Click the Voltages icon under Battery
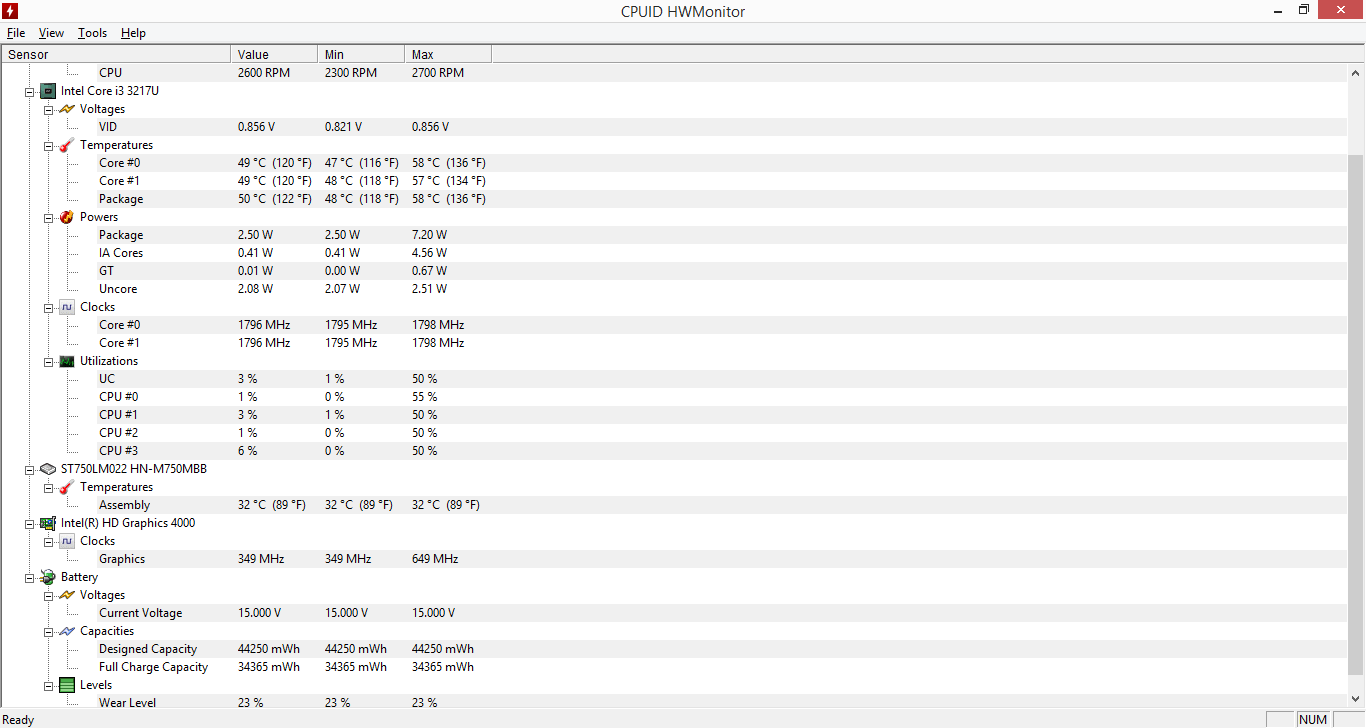 pos(67,595)
